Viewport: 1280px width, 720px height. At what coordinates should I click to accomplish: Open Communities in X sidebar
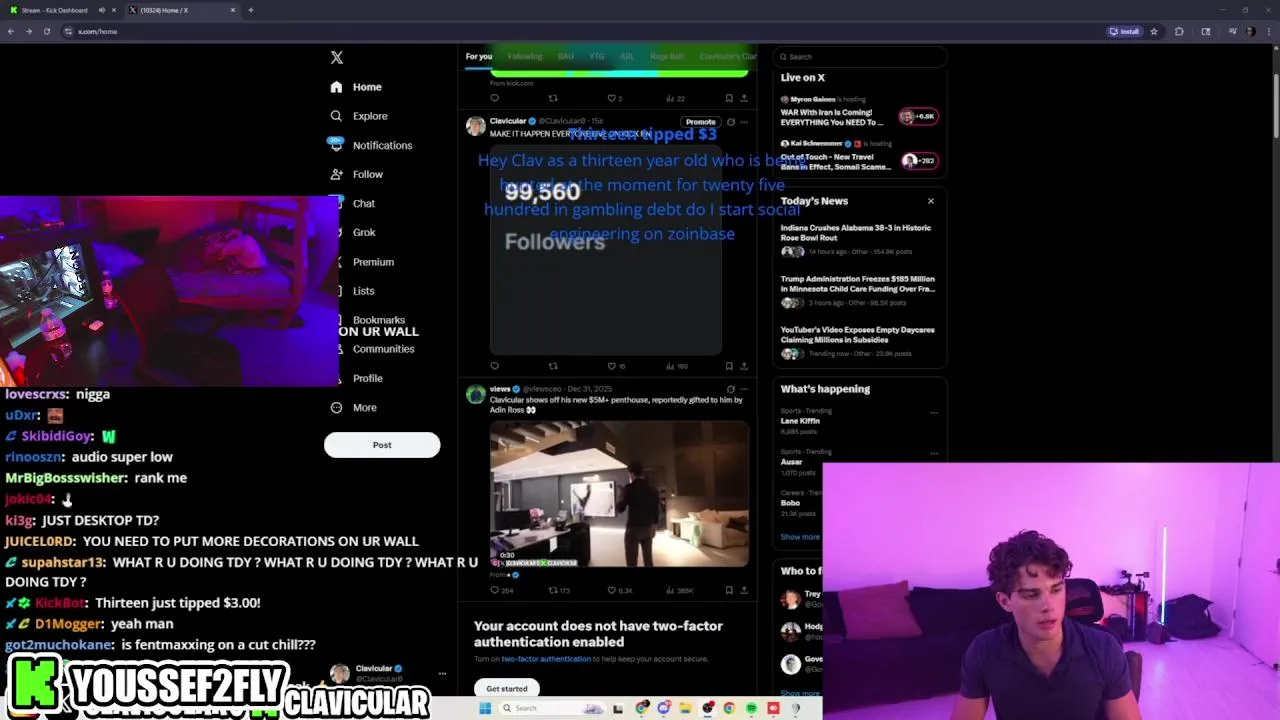(382, 349)
